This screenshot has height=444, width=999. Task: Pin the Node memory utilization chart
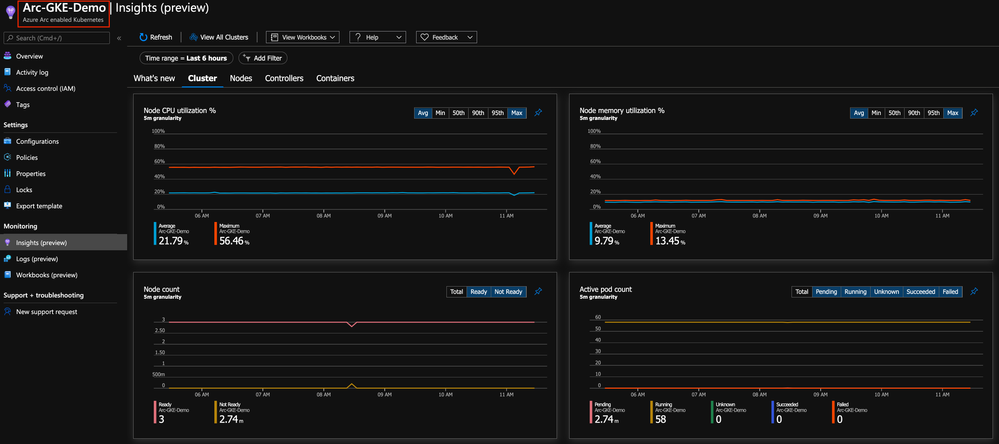(x=974, y=113)
